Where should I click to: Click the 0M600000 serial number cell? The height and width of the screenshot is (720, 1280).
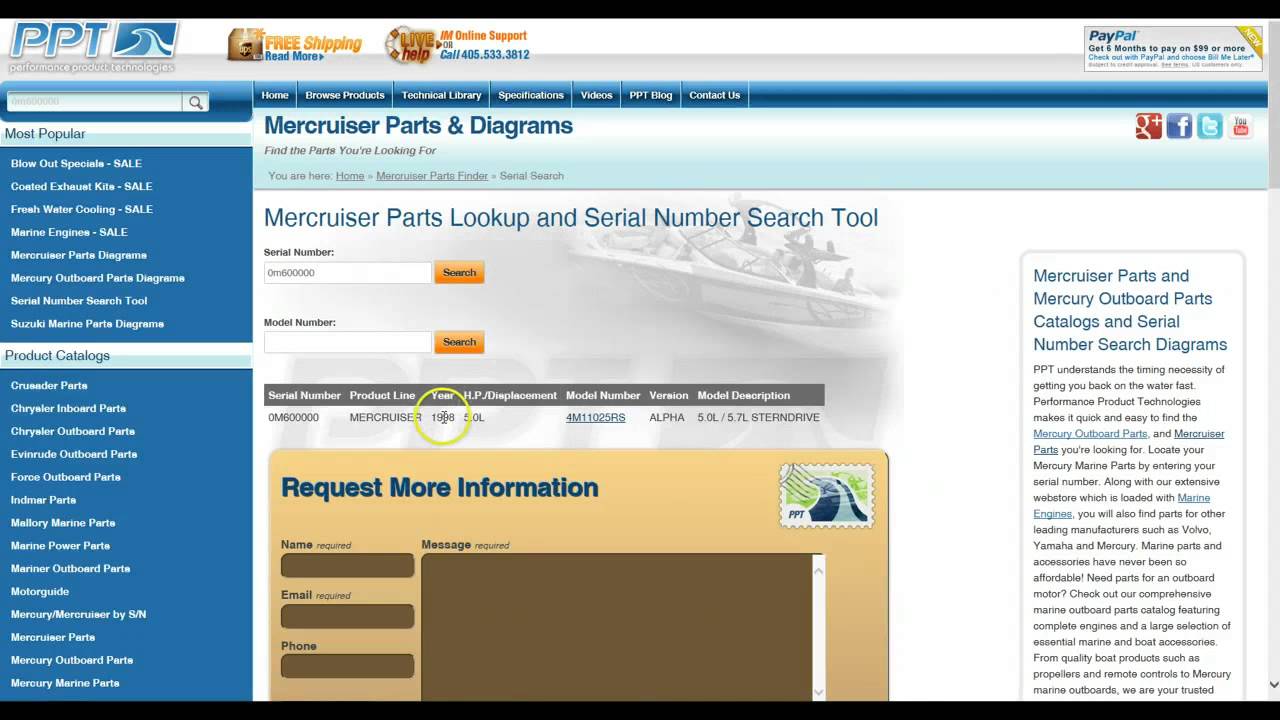pos(294,418)
